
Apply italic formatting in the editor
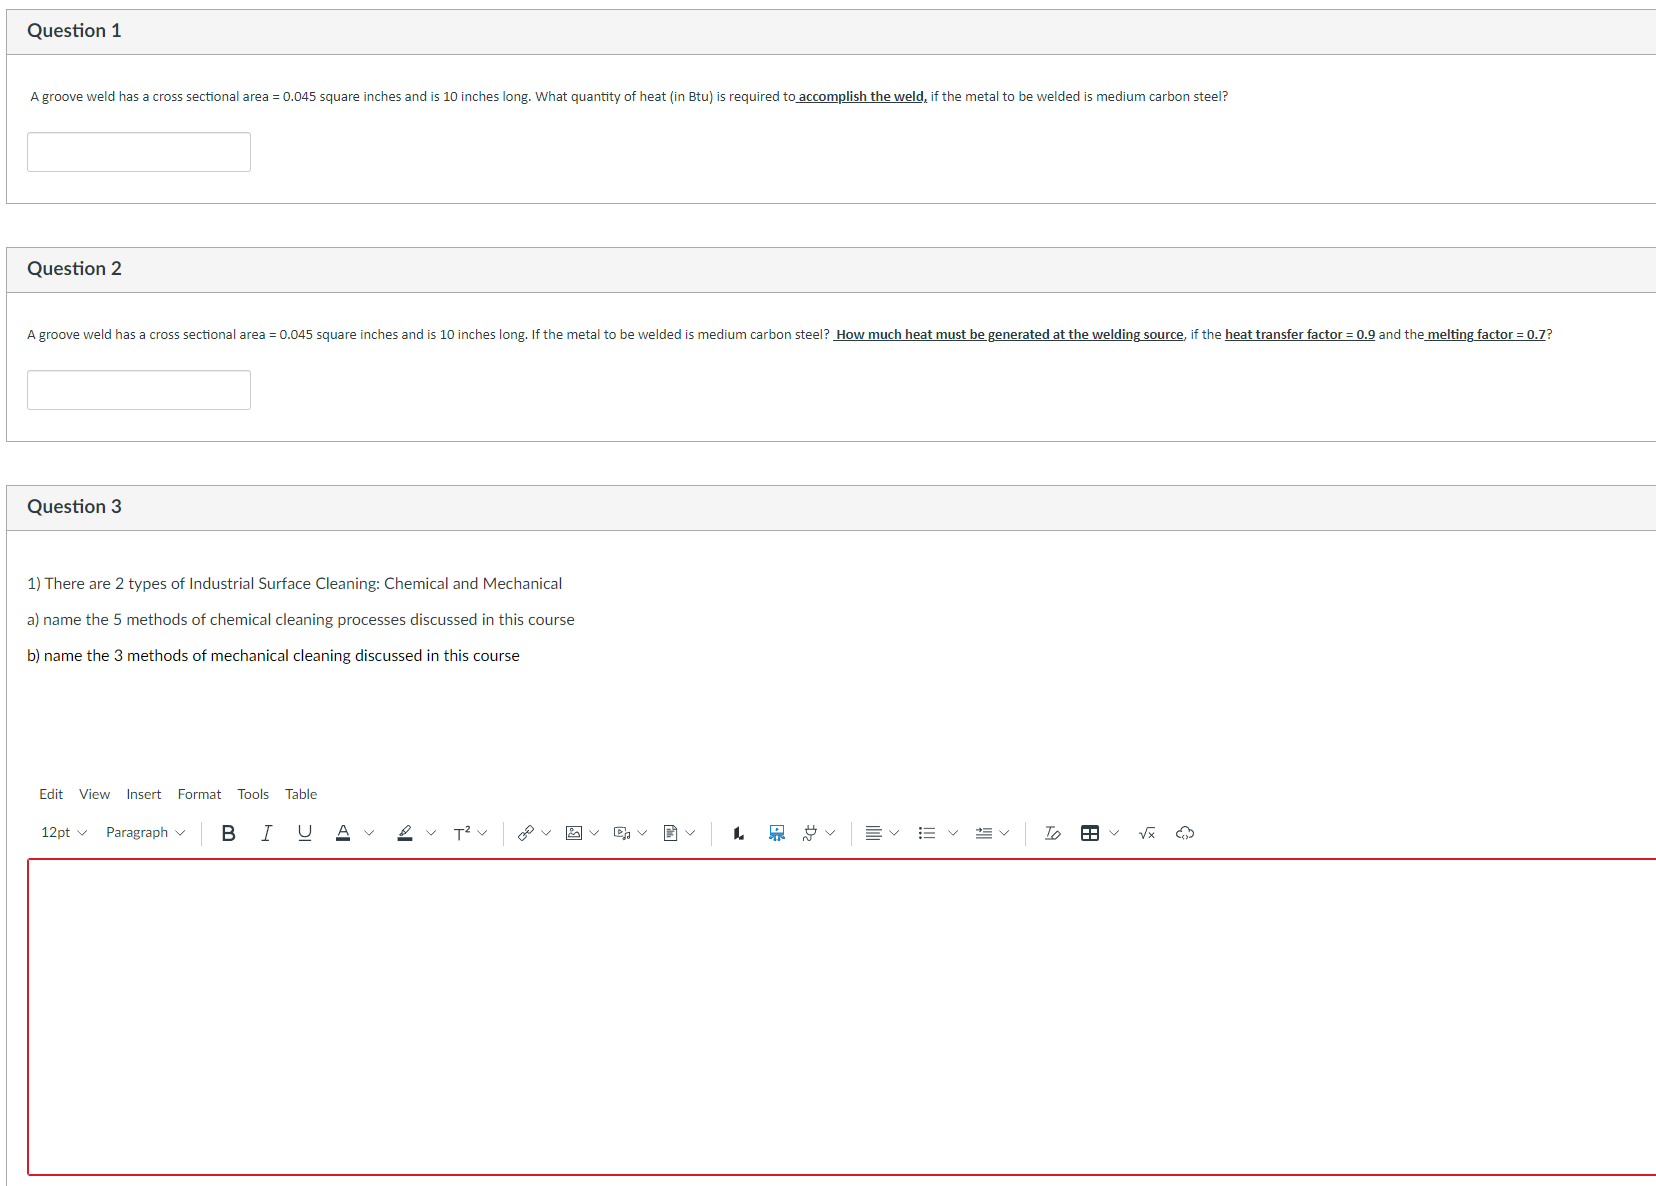click(x=266, y=833)
